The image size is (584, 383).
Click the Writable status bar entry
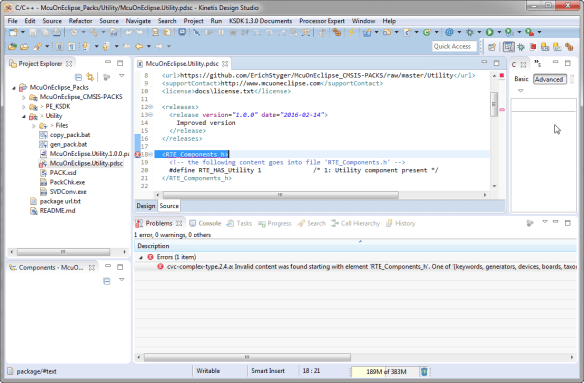208,371
